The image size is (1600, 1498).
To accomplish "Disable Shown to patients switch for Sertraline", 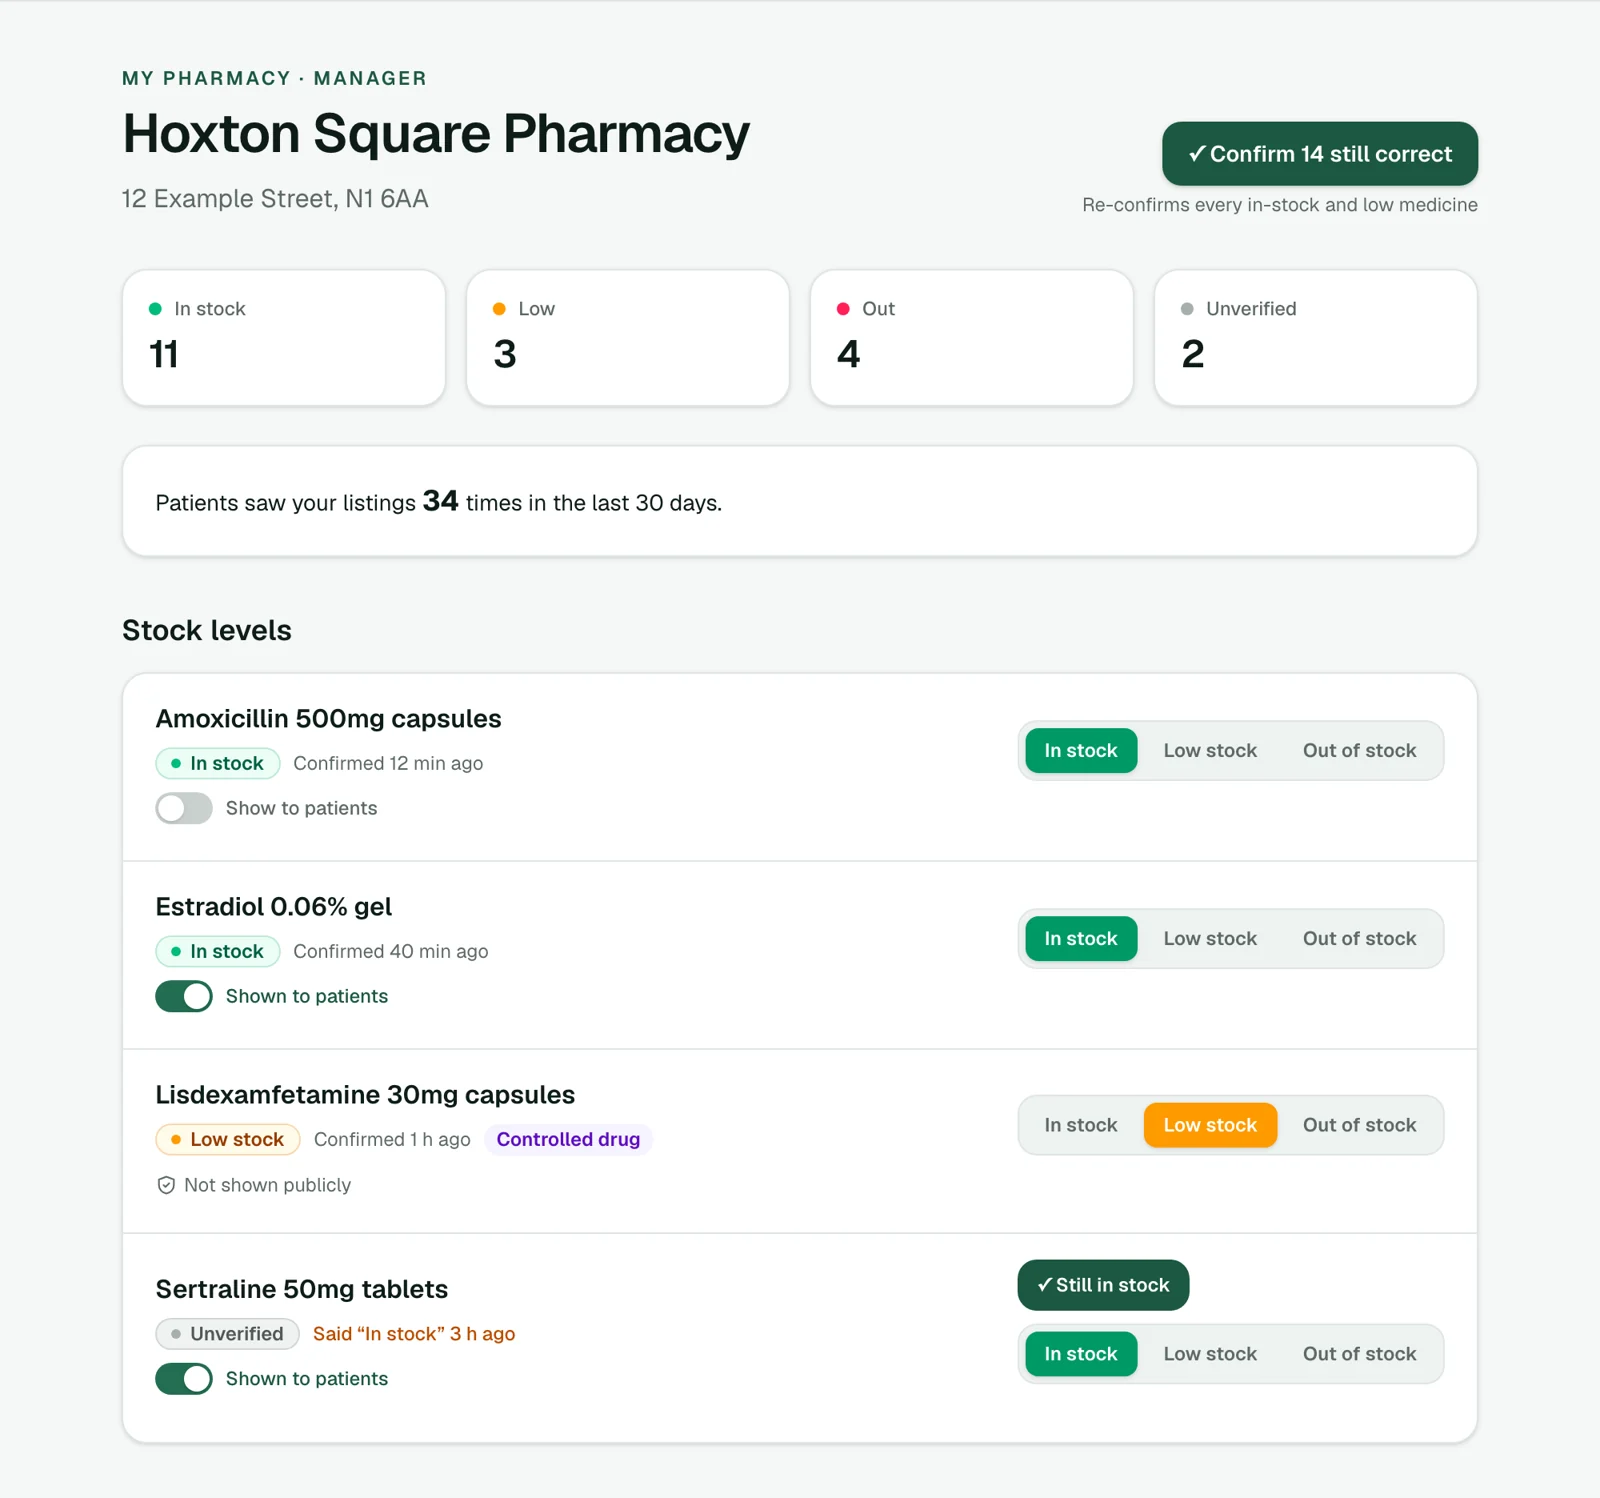I will pos(184,1379).
